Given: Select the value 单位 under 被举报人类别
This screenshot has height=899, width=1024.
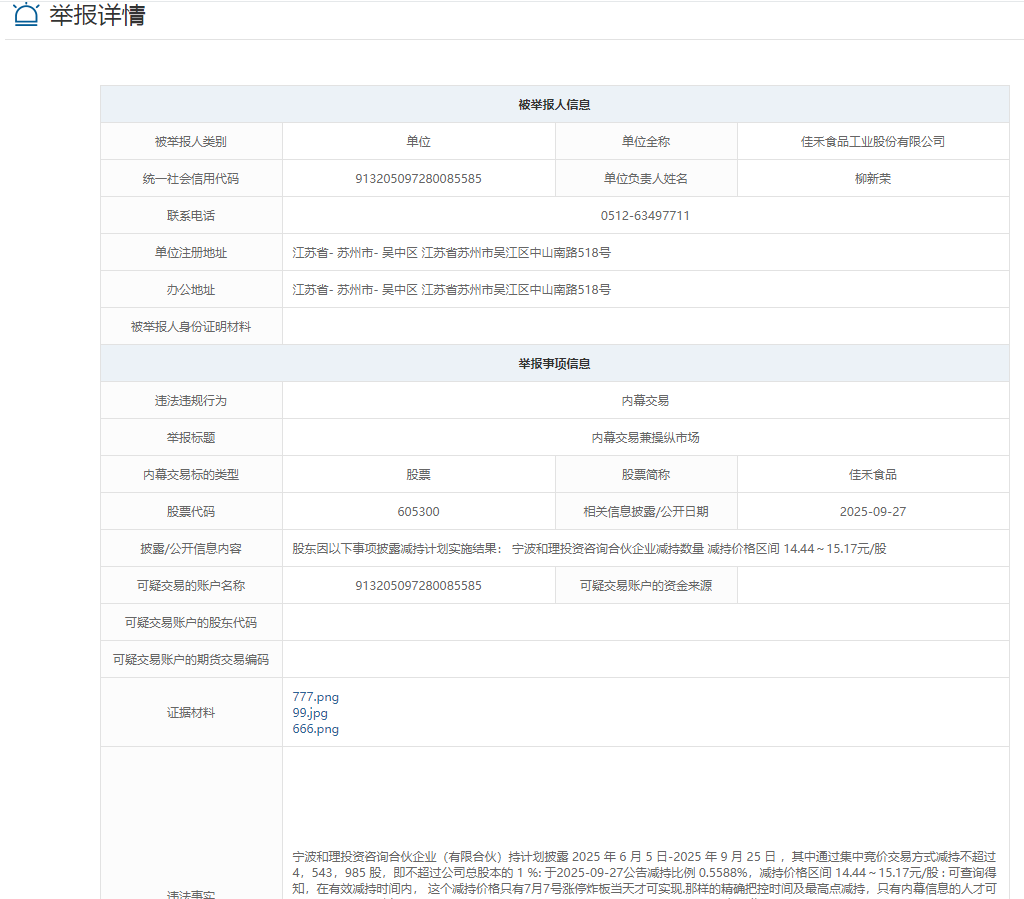Looking at the screenshot, I should 418,142.
